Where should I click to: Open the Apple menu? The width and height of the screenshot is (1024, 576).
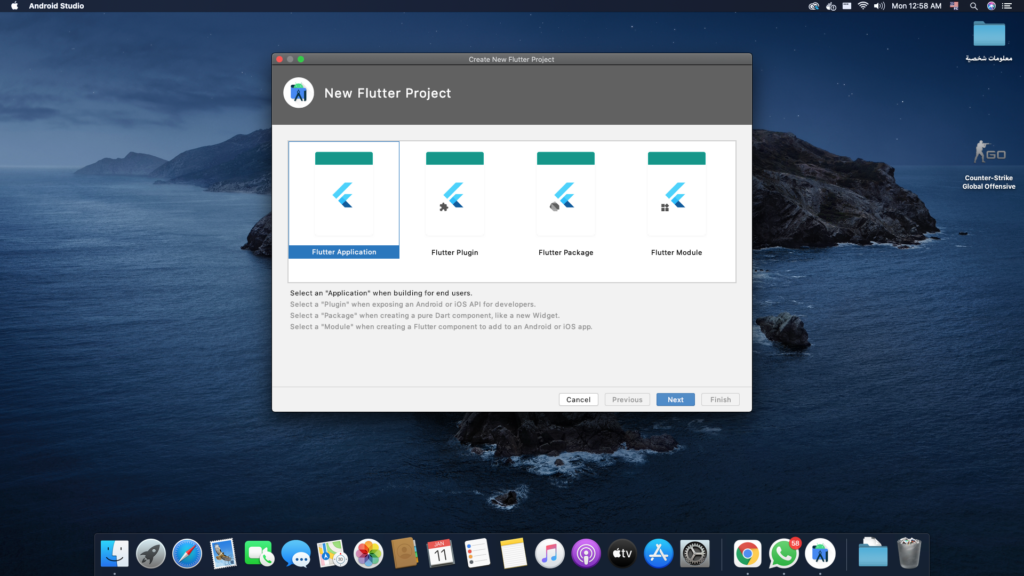point(14,6)
